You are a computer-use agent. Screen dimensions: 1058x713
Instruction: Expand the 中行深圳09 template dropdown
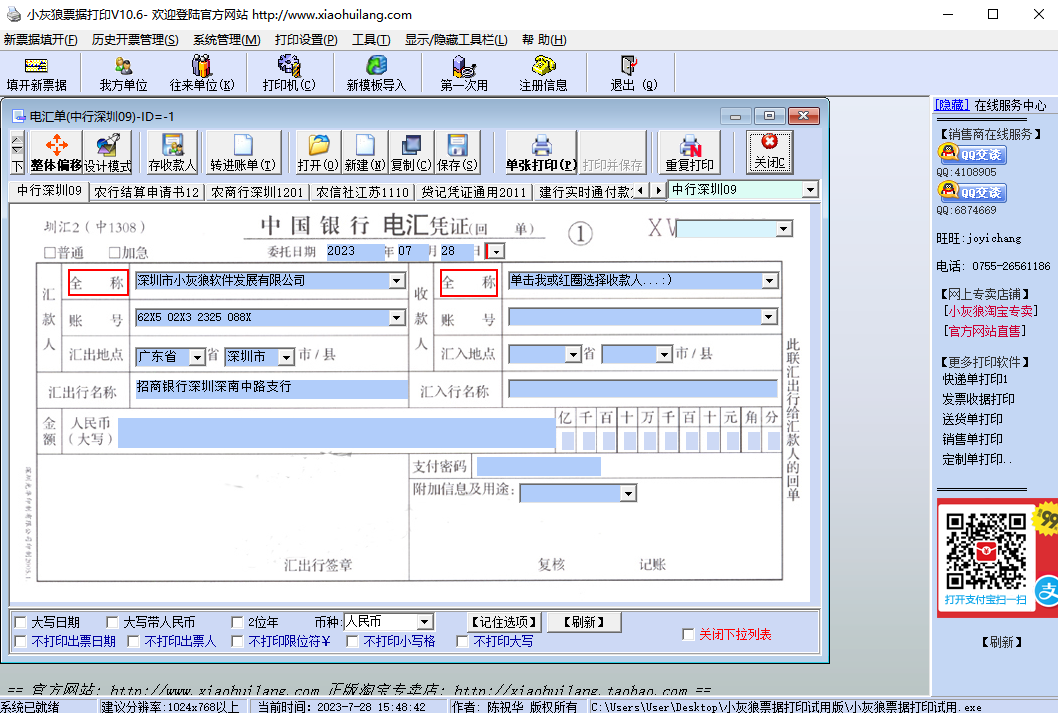point(810,190)
